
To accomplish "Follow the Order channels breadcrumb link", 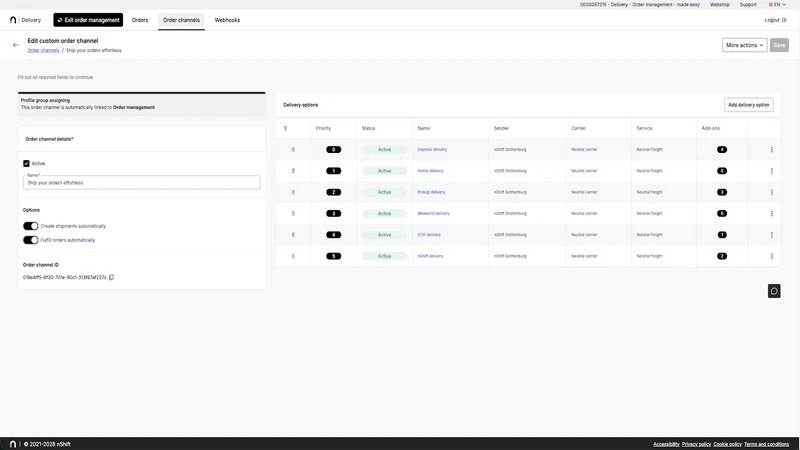I will coord(43,51).
